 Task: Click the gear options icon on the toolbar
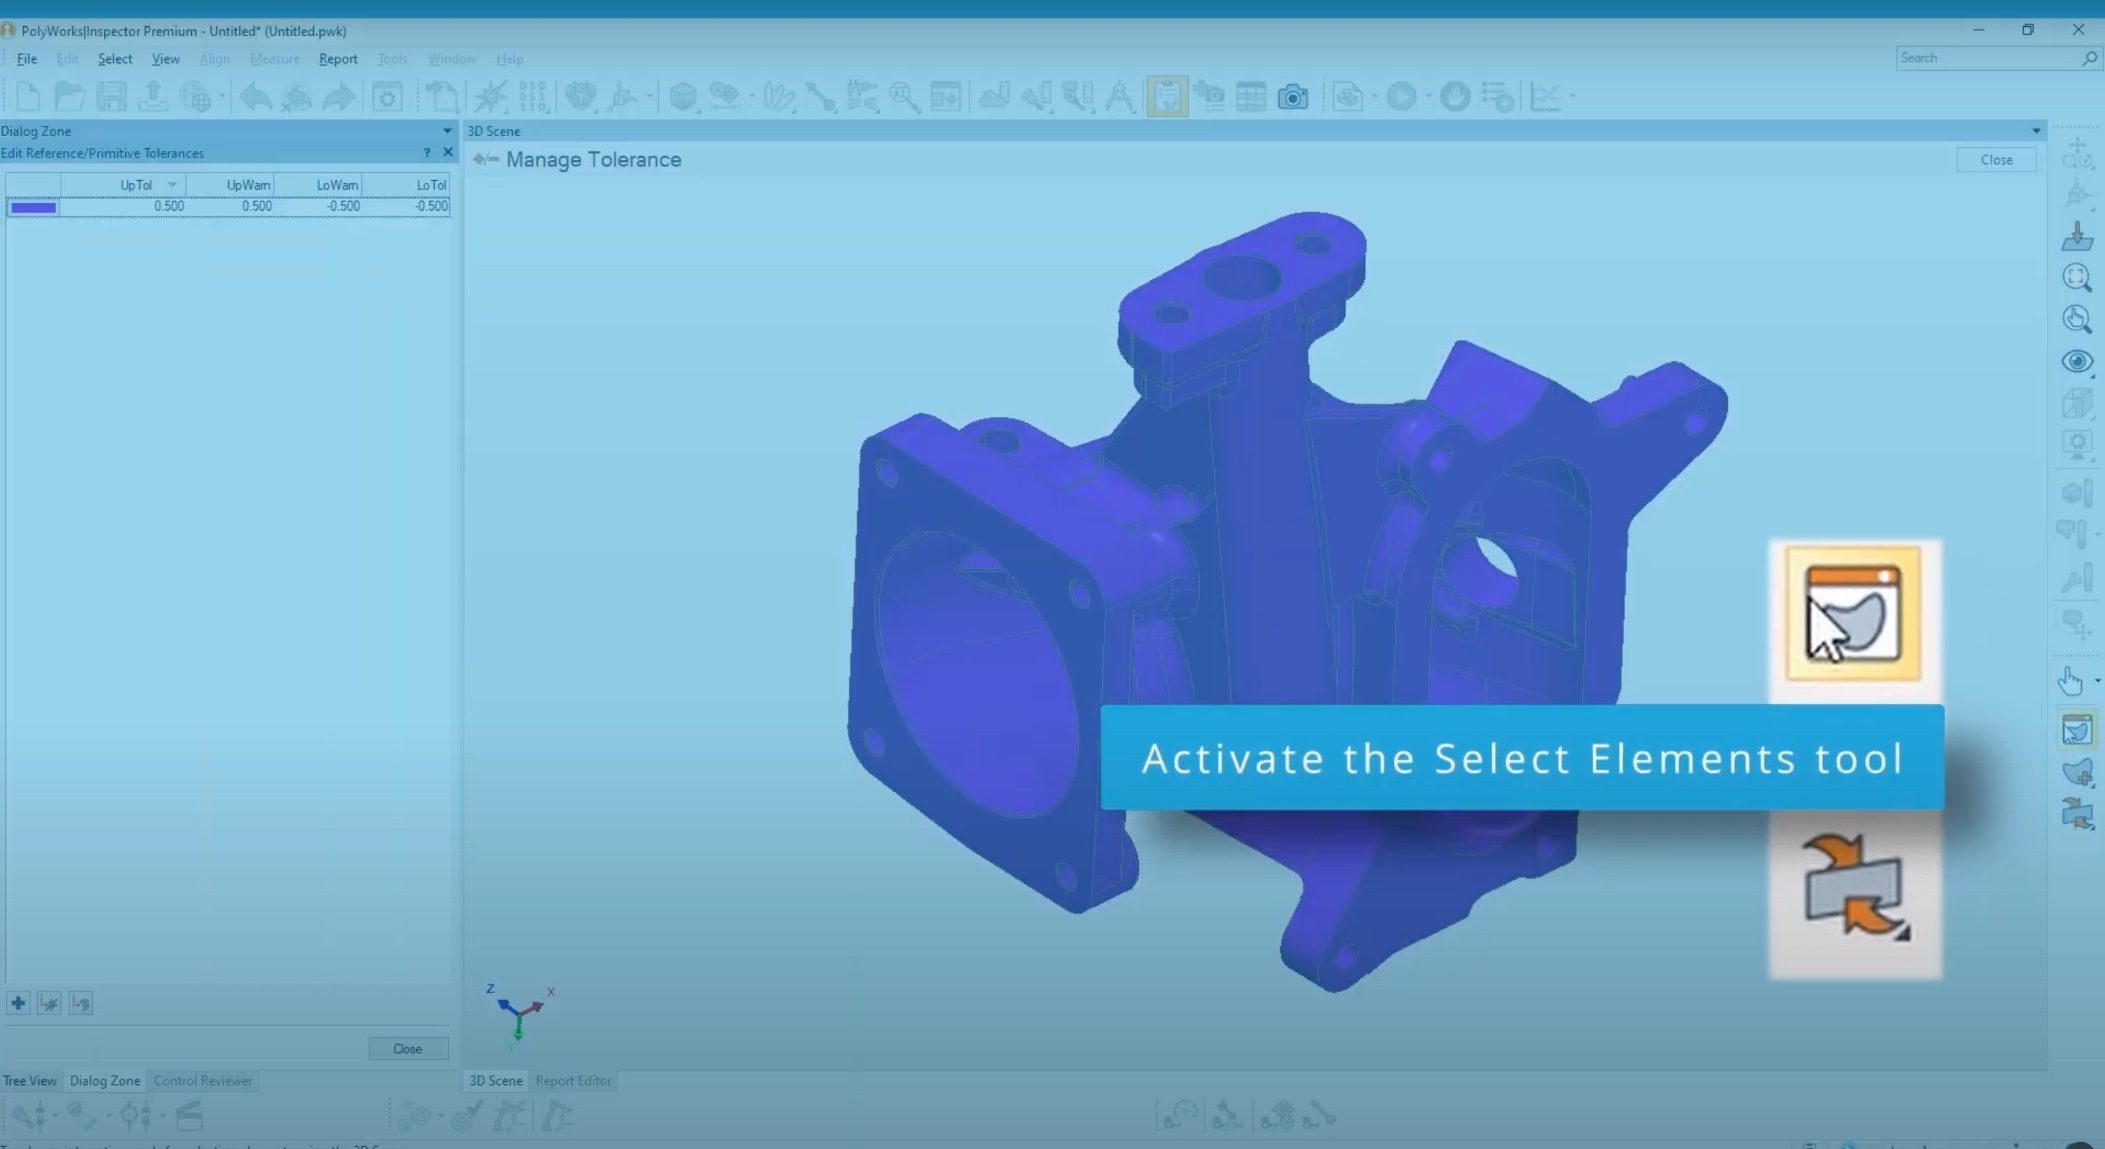pos(387,96)
